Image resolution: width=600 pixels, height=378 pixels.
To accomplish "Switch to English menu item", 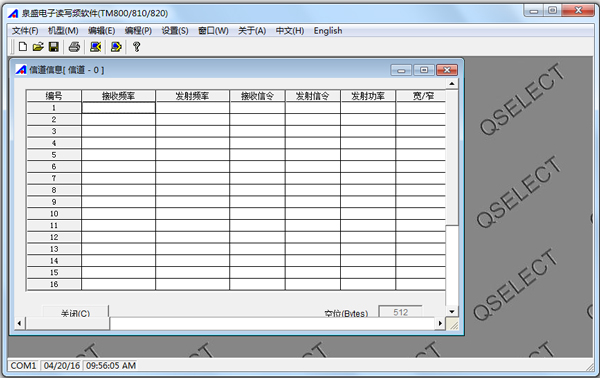I will (328, 31).
